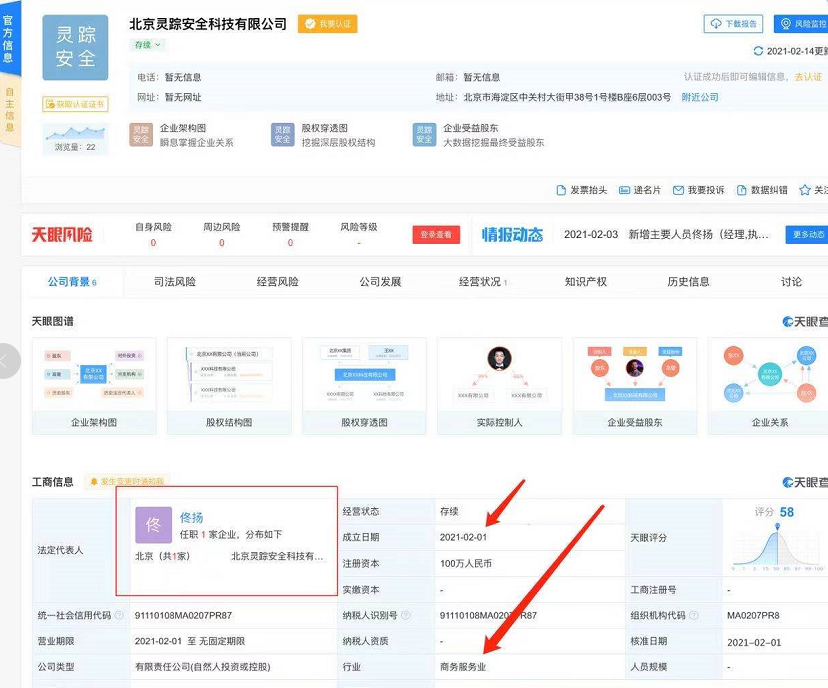Click the 企业受益股东 beneficial shareholder feature icon
This screenshot has height=688, width=828.
click(424, 131)
